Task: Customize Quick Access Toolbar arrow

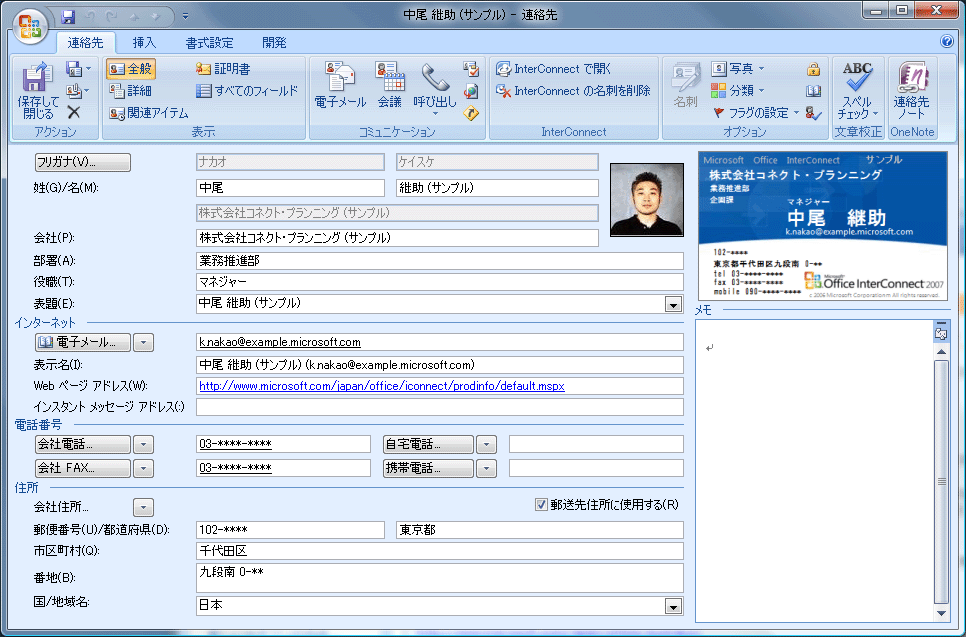Action: (x=185, y=17)
